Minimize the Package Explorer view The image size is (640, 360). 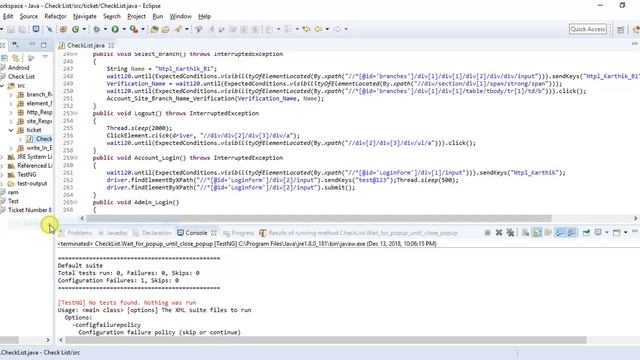pos(32,44)
